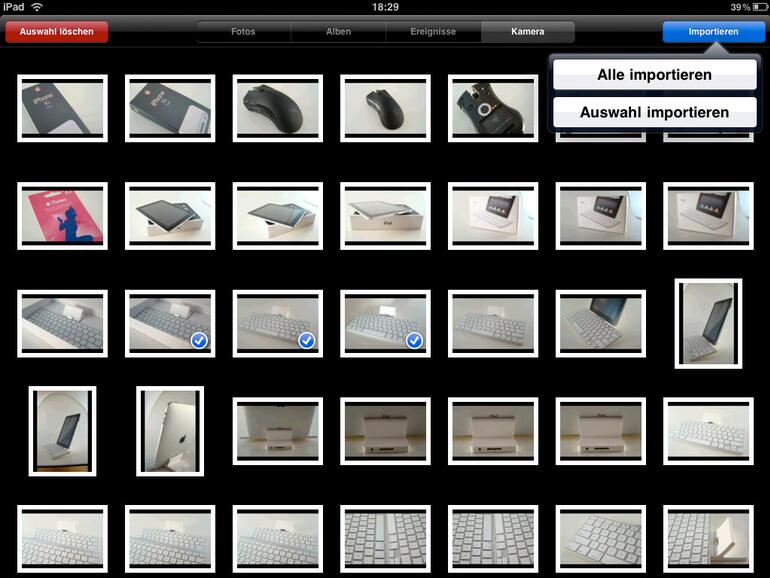The width and height of the screenshot is (770, 578).
Task: Select the first iPhone box photo
Action: coord(62,108)
